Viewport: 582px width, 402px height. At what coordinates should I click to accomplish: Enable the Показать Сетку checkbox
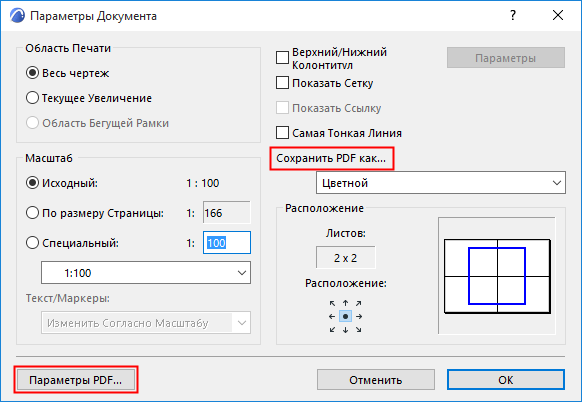[282, 83]
